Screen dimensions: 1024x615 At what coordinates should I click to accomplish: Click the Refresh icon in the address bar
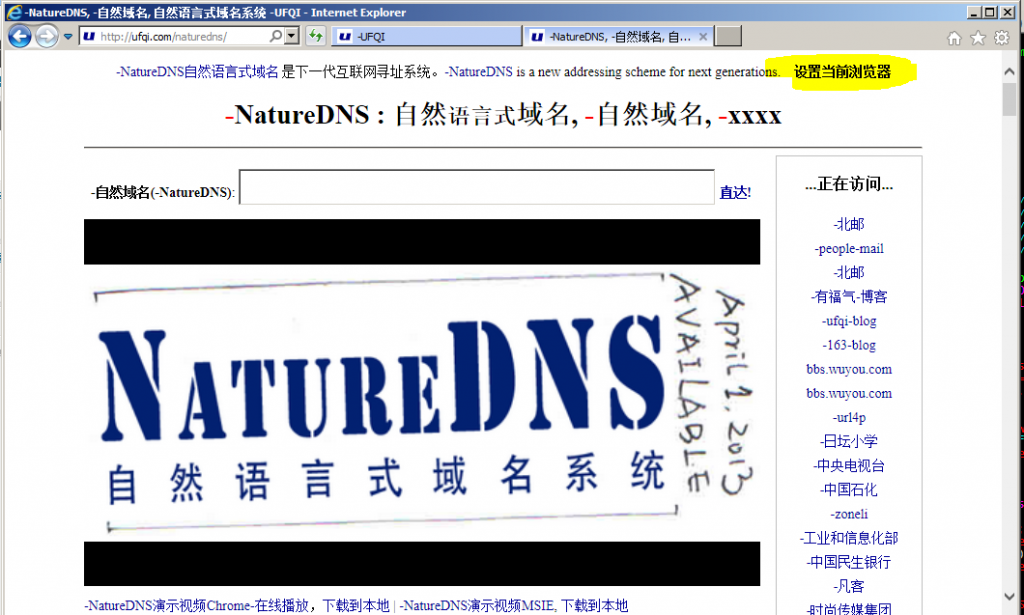(316, 35)
